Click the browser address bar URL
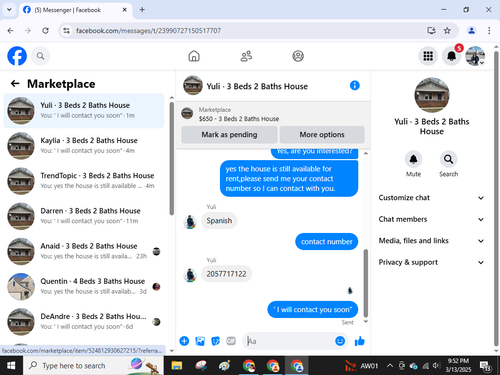 click(148, 31)
